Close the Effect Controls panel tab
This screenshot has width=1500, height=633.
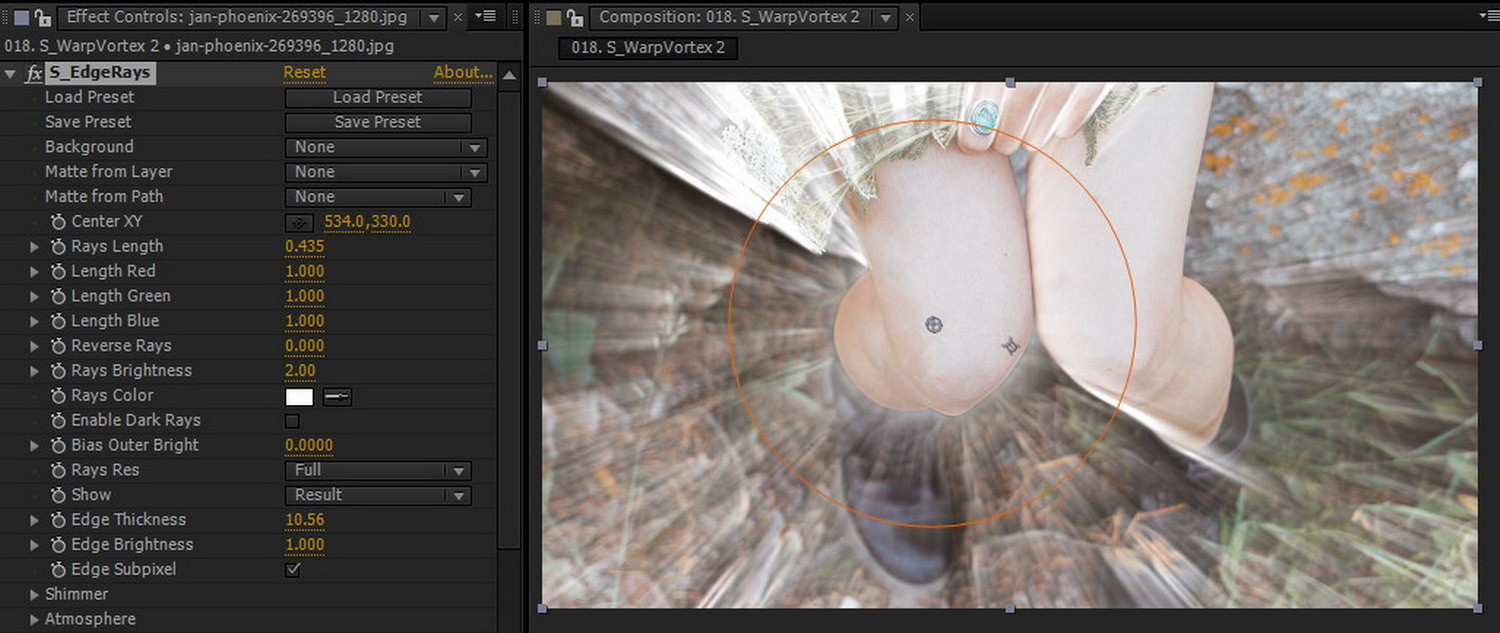[458, 17]
